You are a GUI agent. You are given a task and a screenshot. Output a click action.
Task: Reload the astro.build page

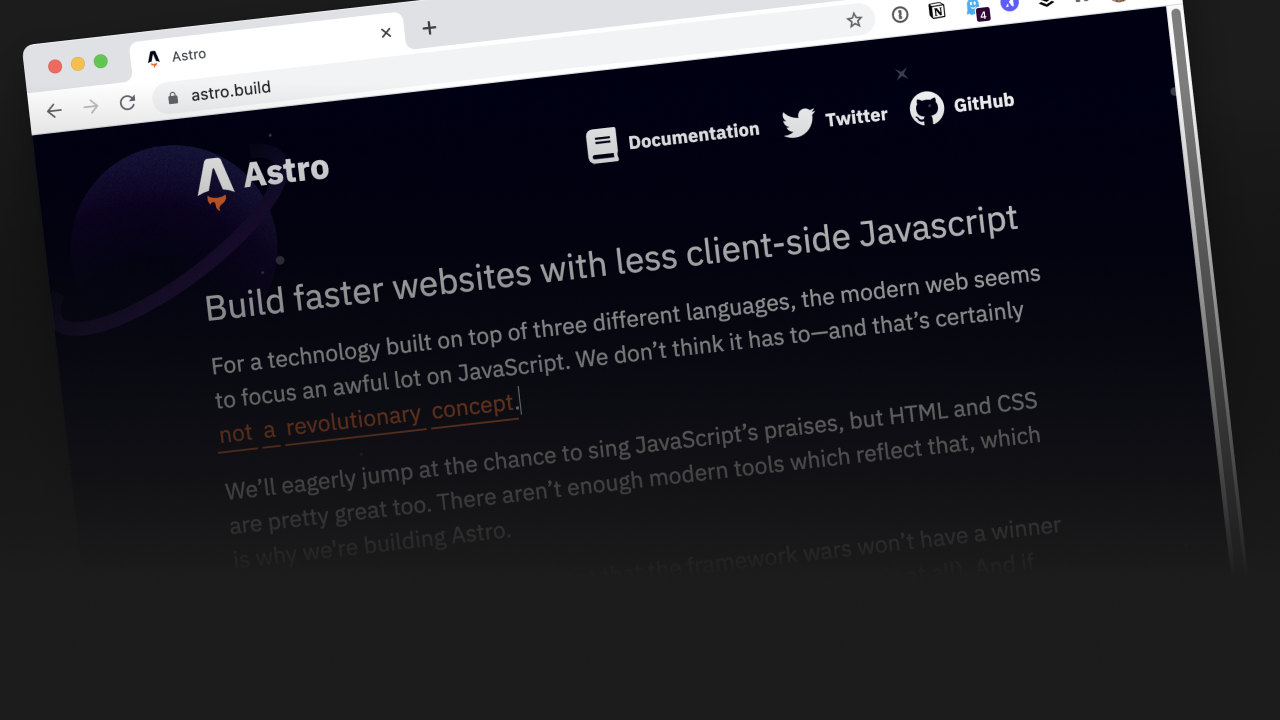pyautogui.click(x=127, y=102)
